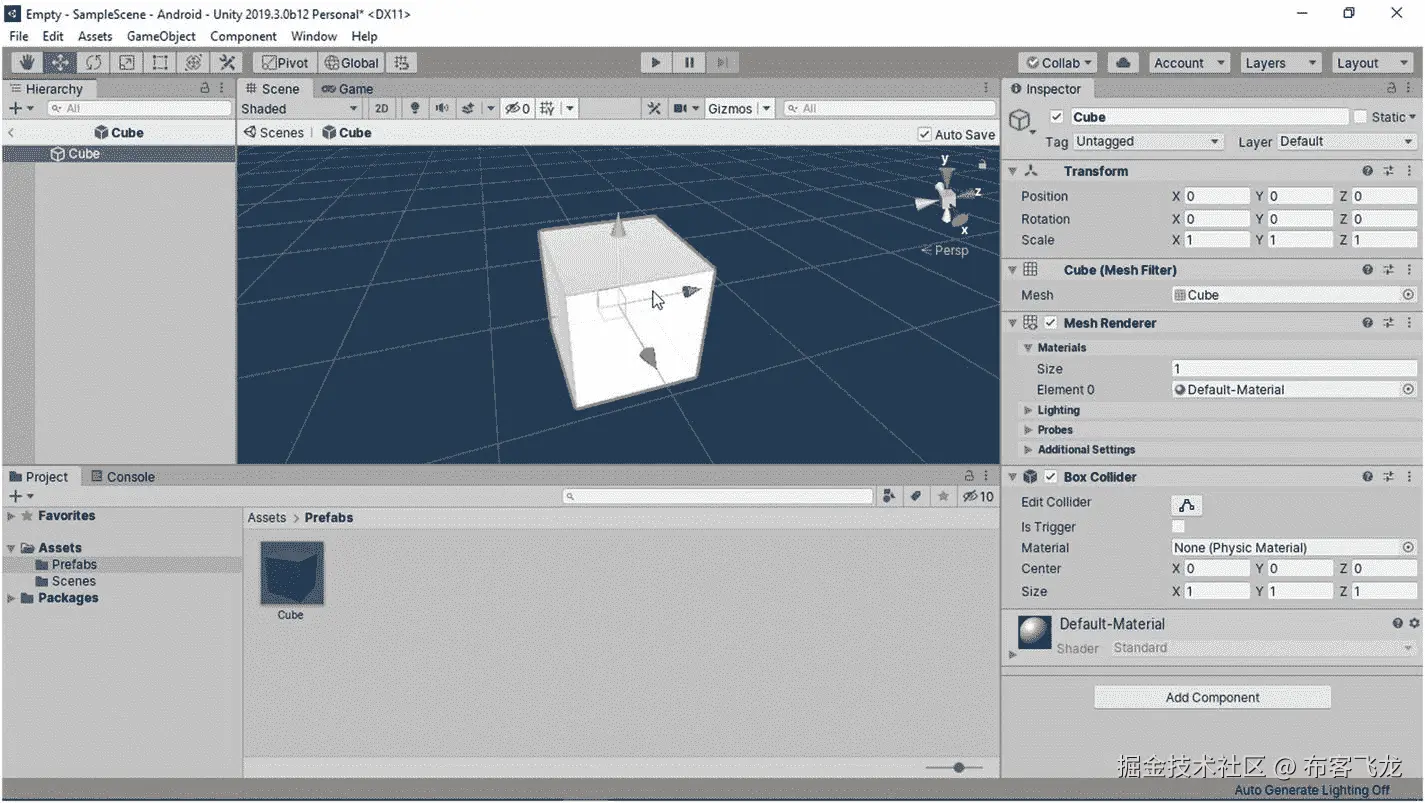Click the Unity cloud icon near Collab
Viewport: 1425px width, 803px height.
tap(1122, 62)
